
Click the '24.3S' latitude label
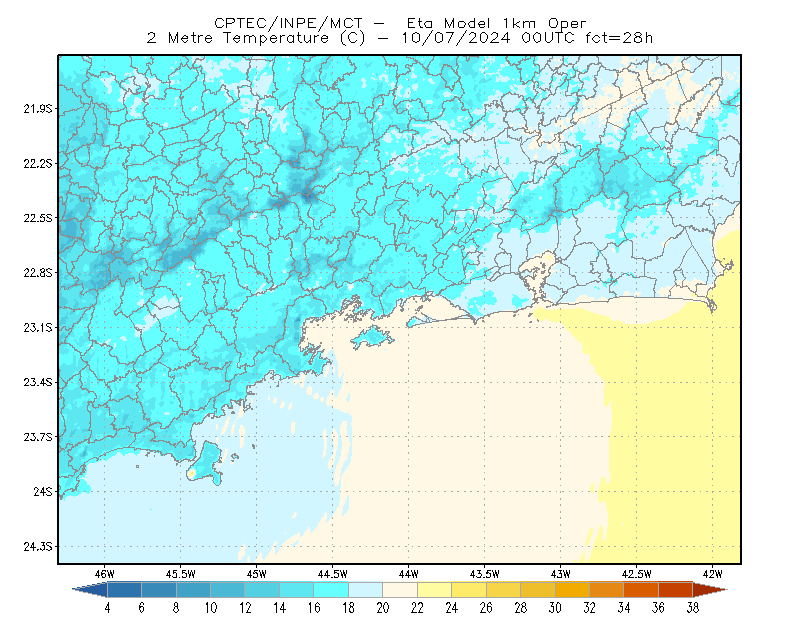tap(38, 547)
